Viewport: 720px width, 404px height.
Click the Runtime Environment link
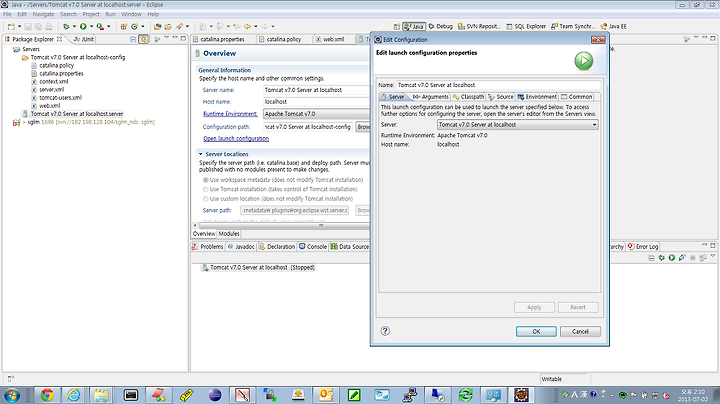230,114
